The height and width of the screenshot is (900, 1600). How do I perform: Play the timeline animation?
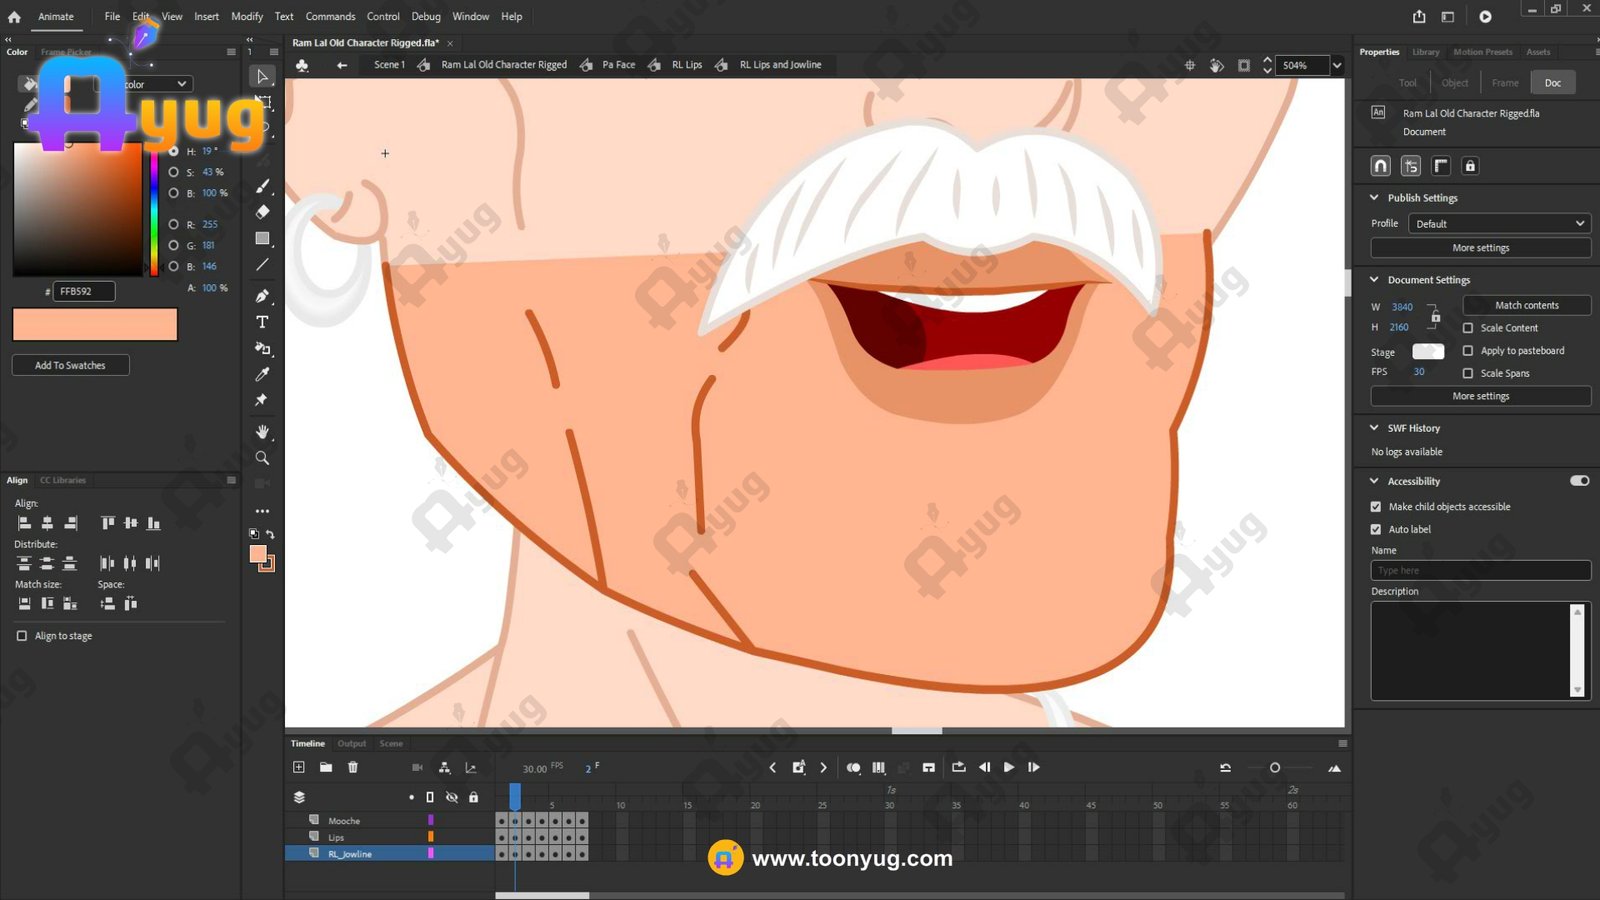click(x=1009, y=767)
